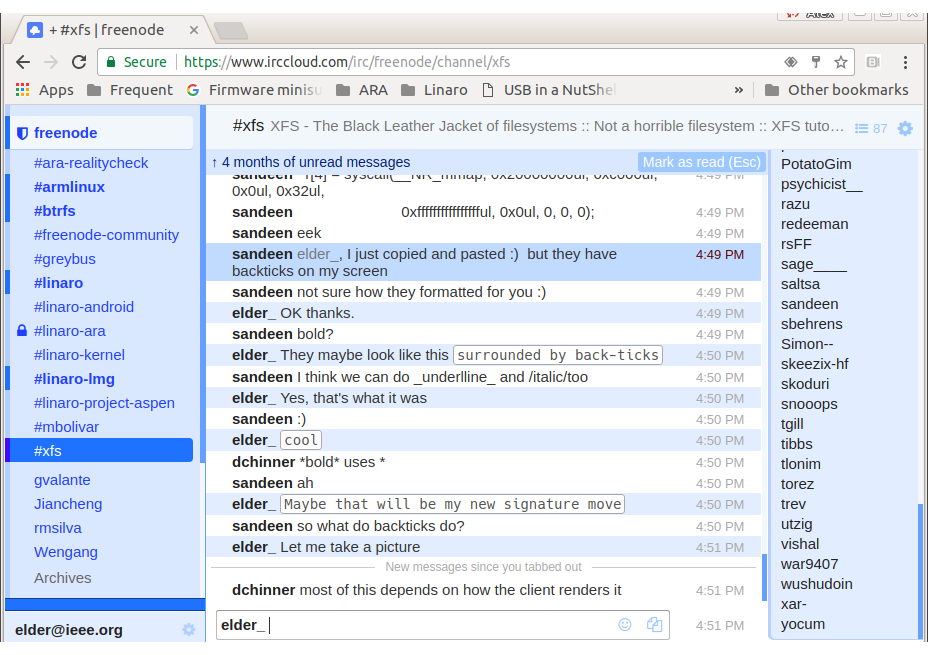The height and width of the screenshot is (655, 928).
Task: Click member war9407 in user list
Action: (809, 564)
